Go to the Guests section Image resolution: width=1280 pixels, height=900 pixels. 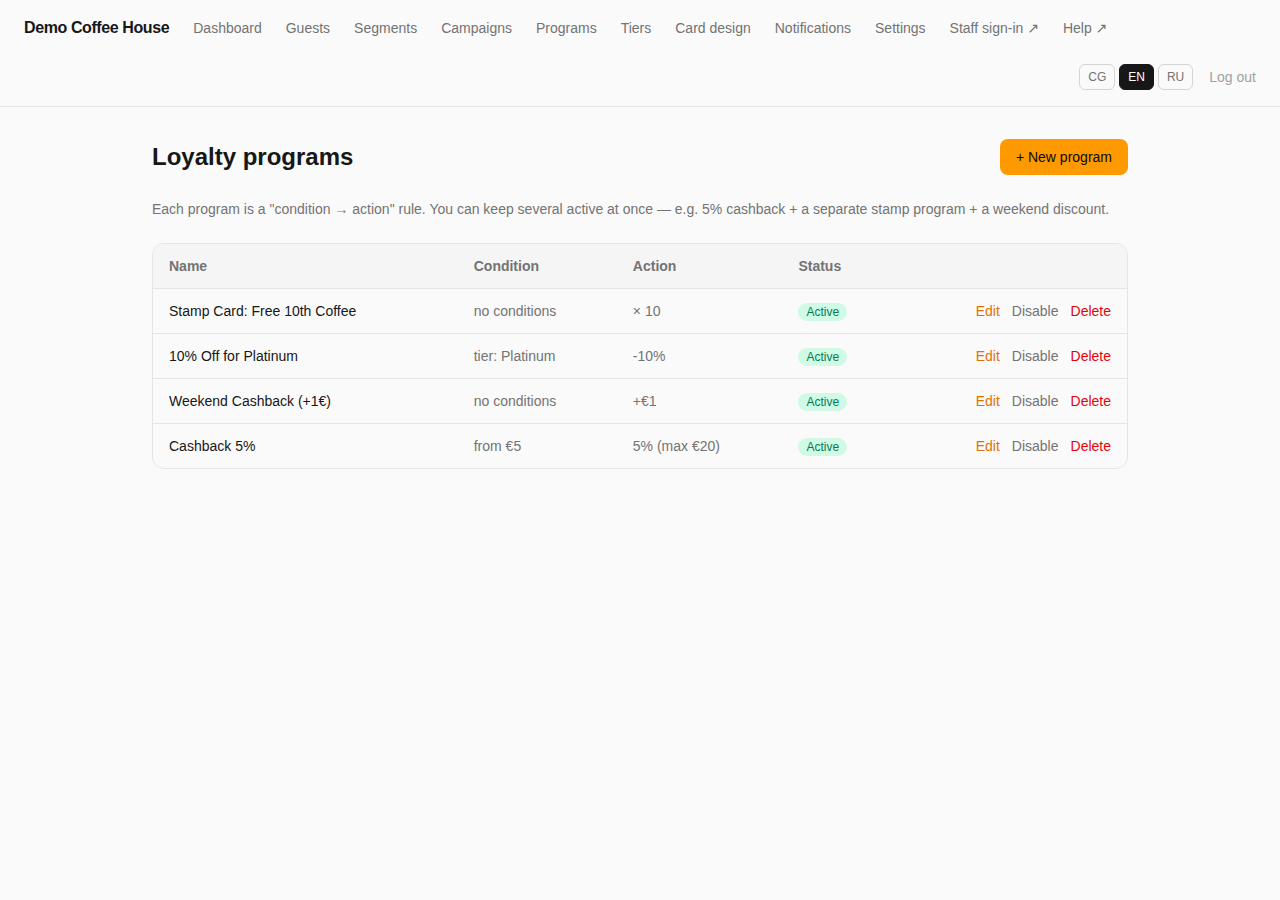point(307,28)
